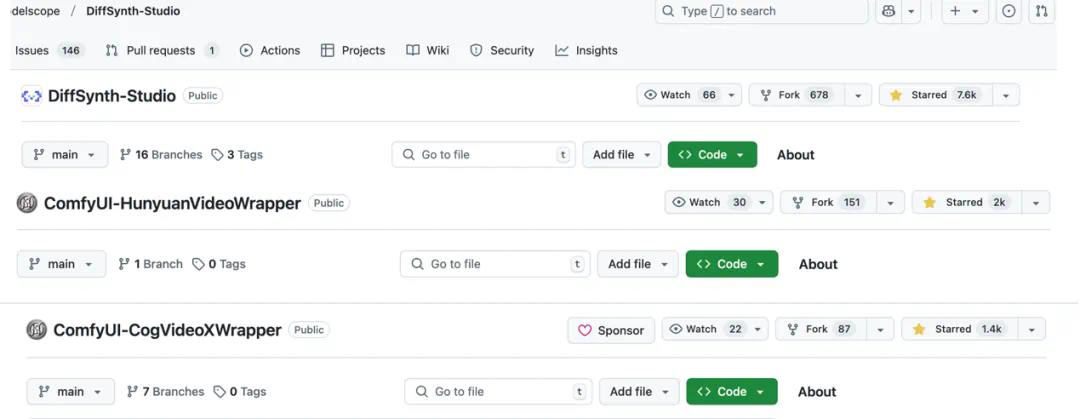Click the issues circle icon in header
Screen dimensions: 1080x419
[1009, 11]
